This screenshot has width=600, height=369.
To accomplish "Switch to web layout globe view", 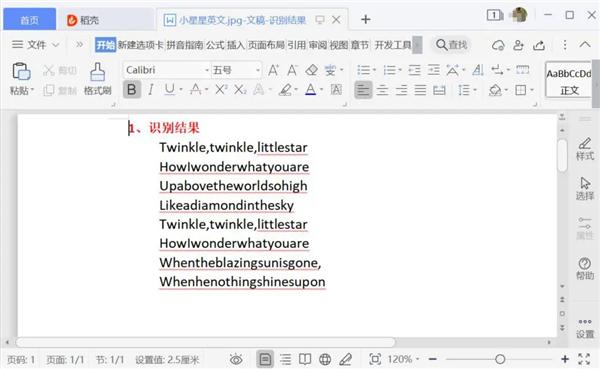I will pyautogui.click(x=325, y=359).
